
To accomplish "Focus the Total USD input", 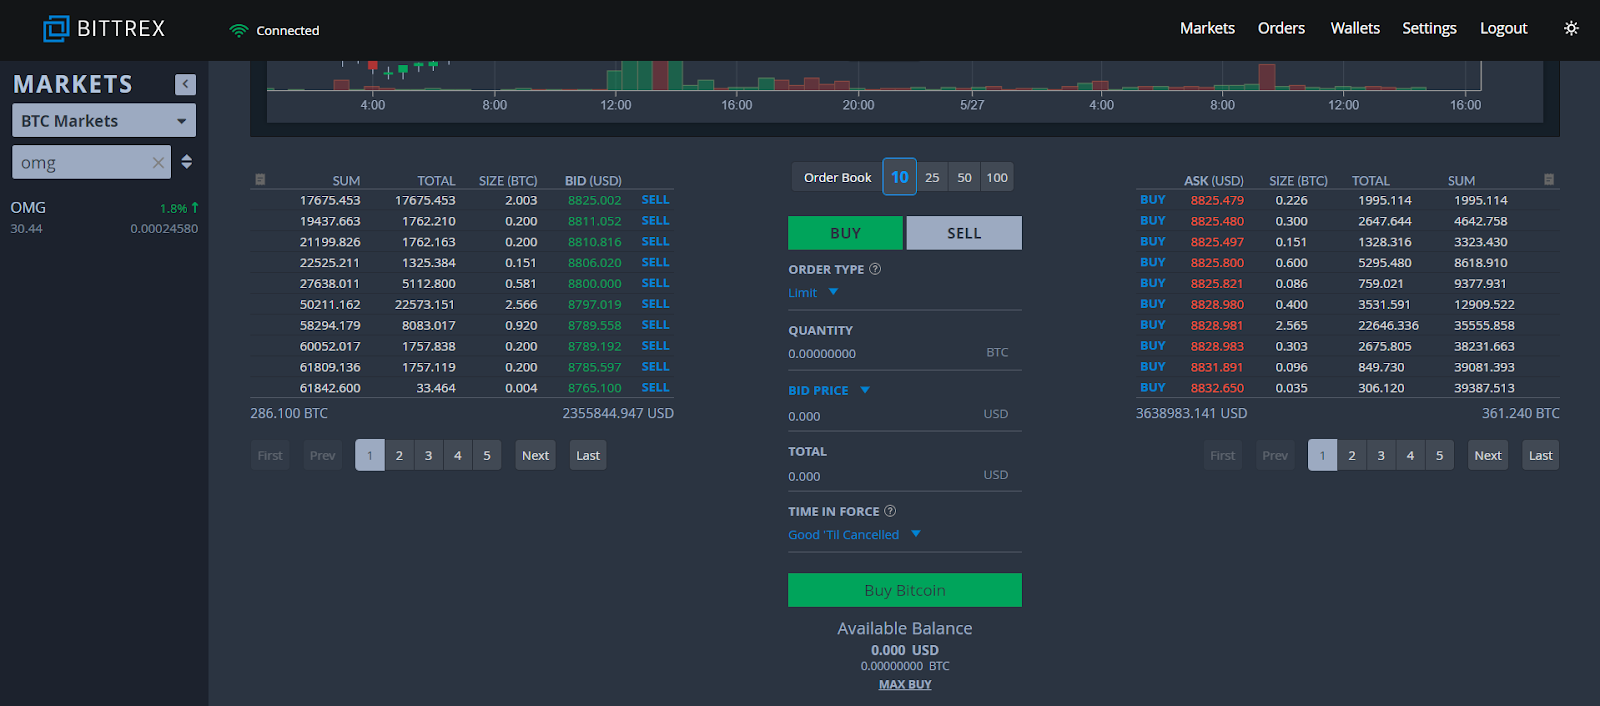I will click(x=905, y=476).
